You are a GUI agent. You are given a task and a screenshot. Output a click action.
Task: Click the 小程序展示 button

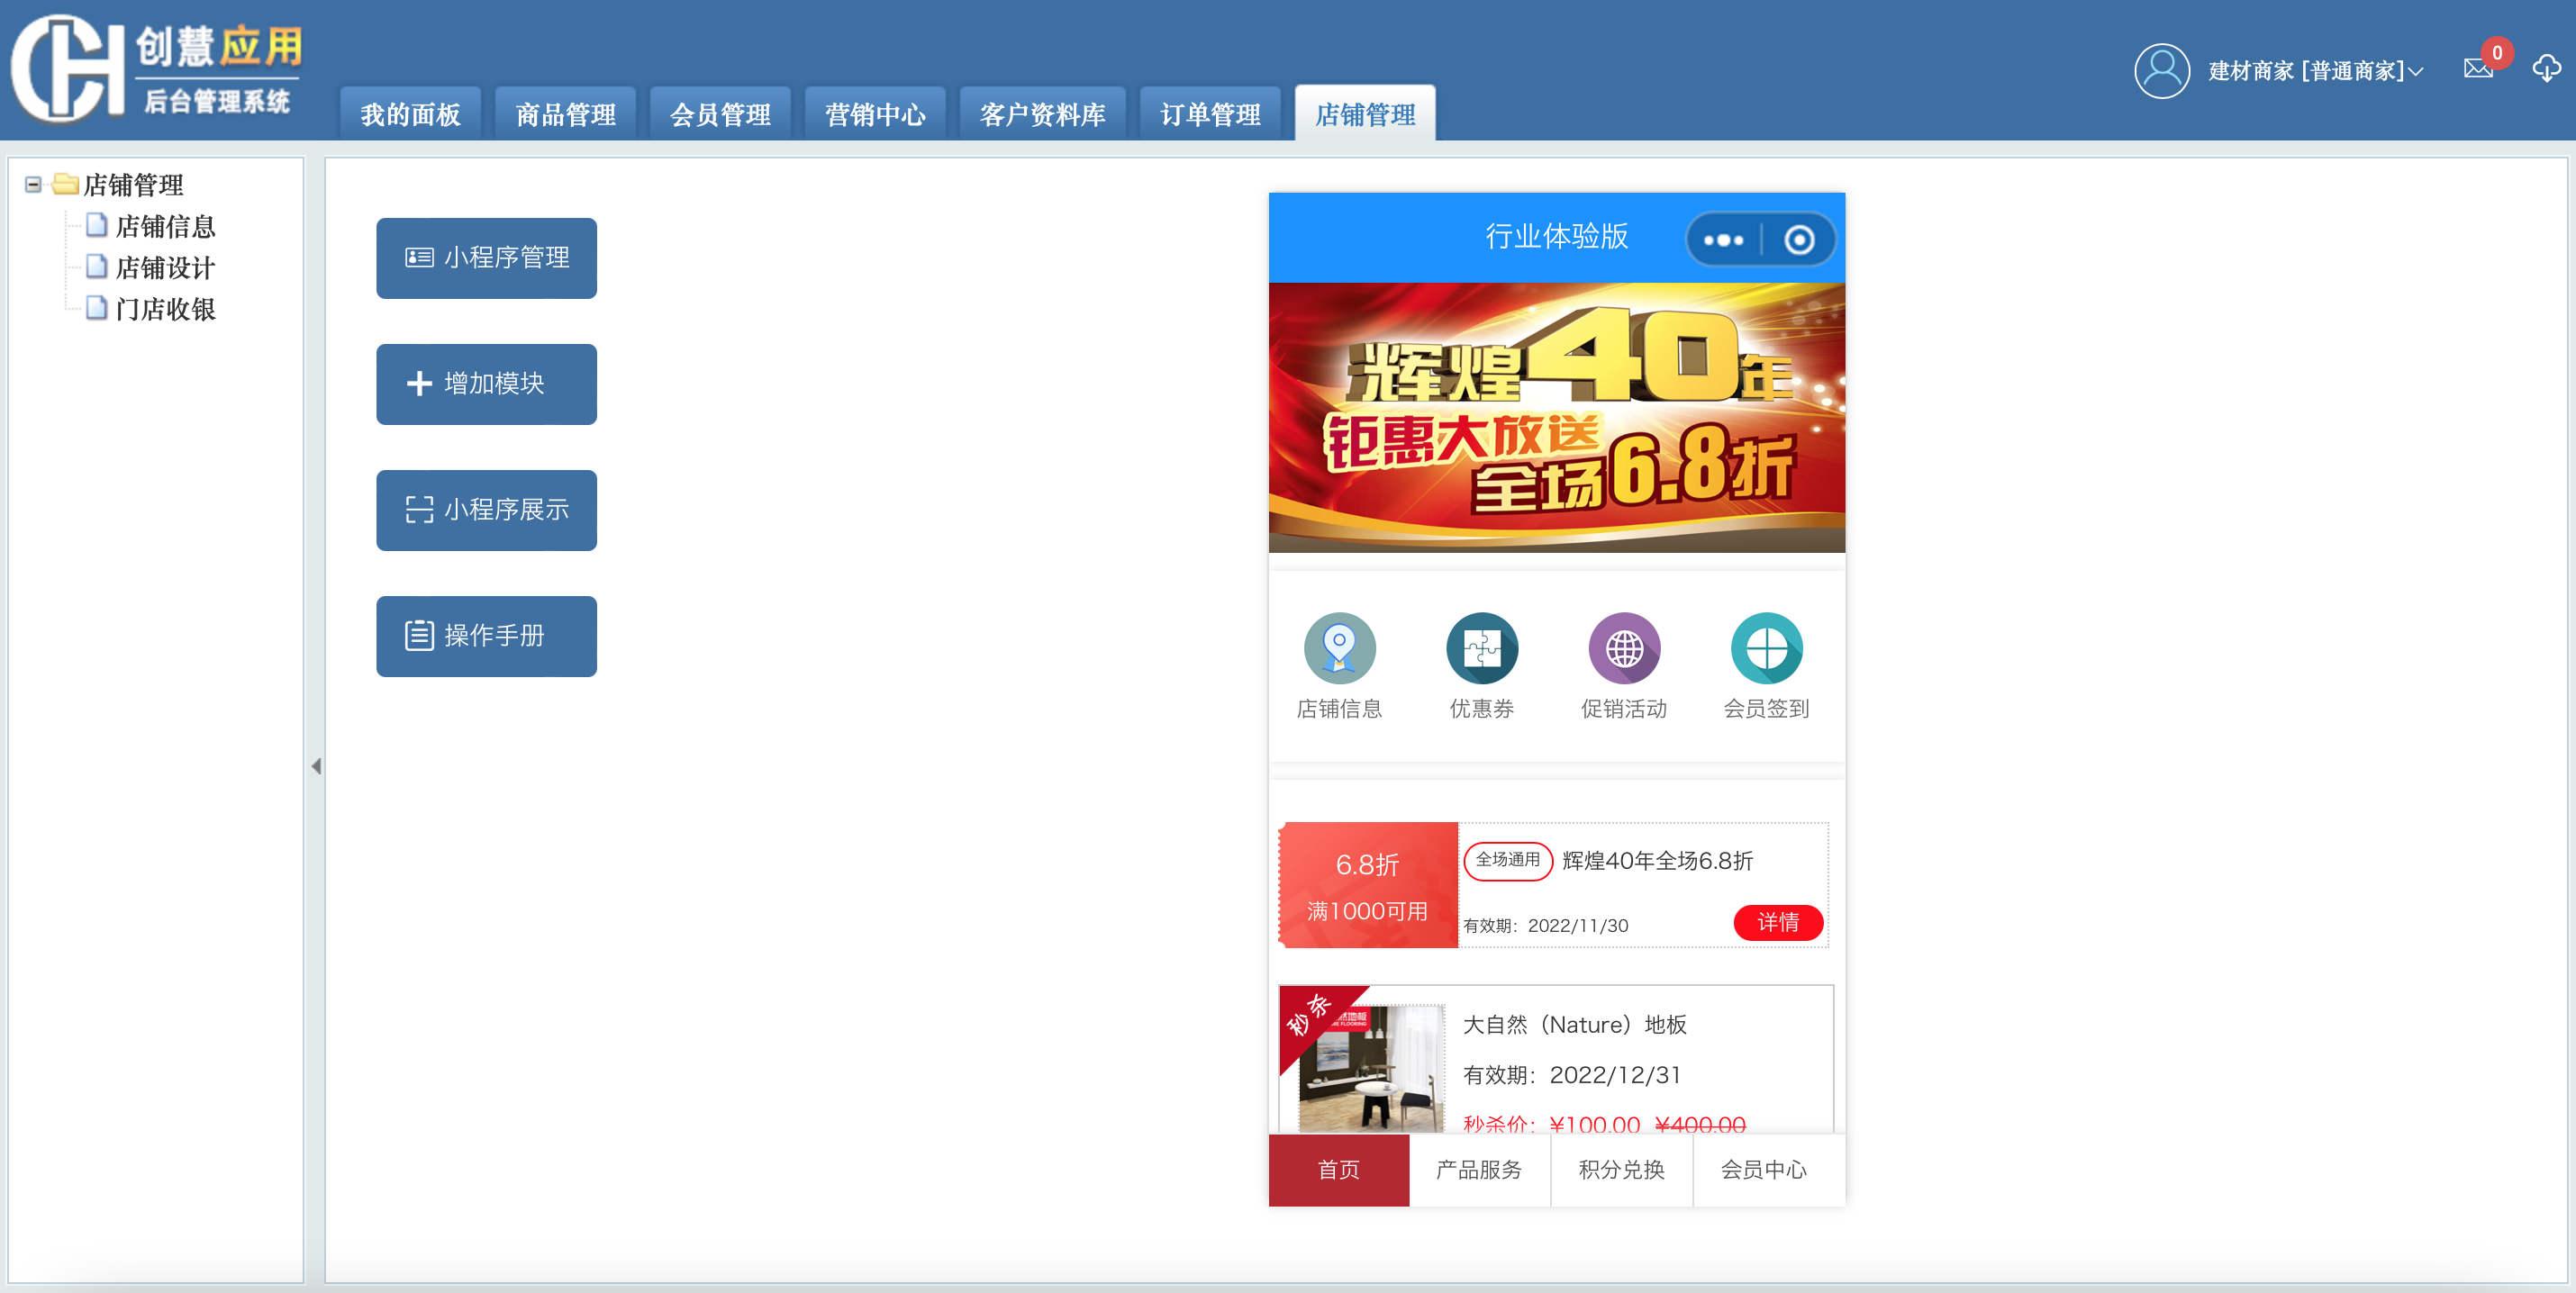pos(486,510)
